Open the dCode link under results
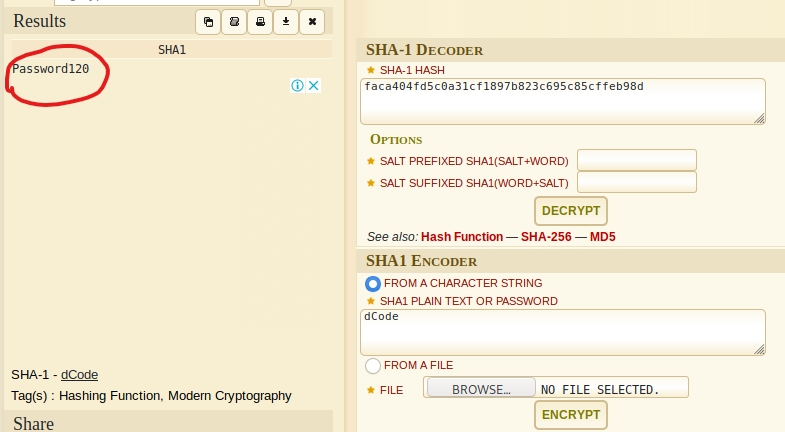785x432 pixels. point(79,374)
